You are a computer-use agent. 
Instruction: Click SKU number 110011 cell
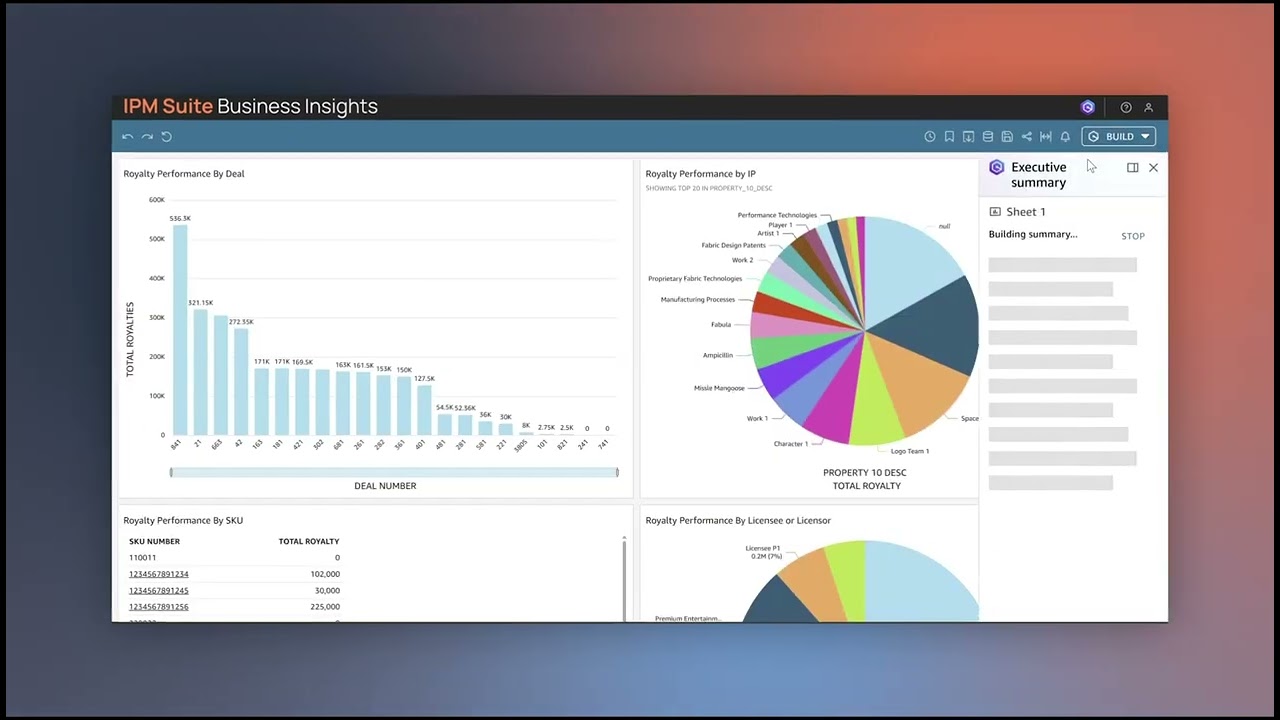(x=142, y=558)
